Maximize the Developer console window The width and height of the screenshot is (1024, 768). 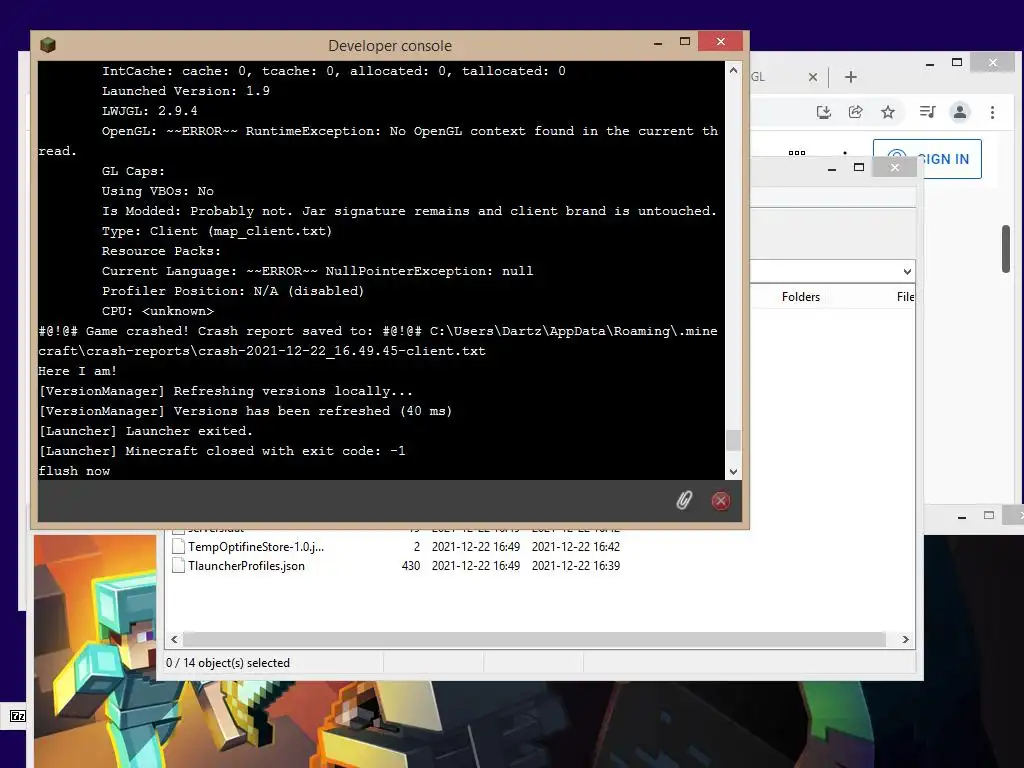coord(684,42)
